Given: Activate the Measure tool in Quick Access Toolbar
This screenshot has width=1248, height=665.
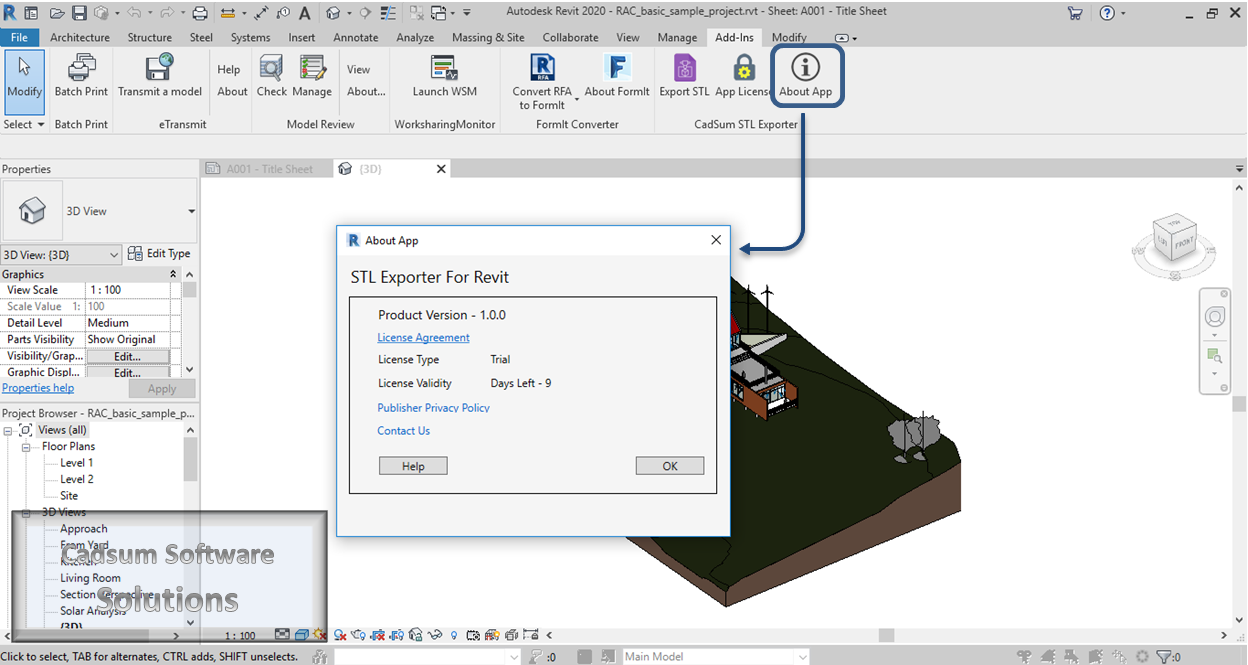Looking at the screenshot, I should 261,12.
